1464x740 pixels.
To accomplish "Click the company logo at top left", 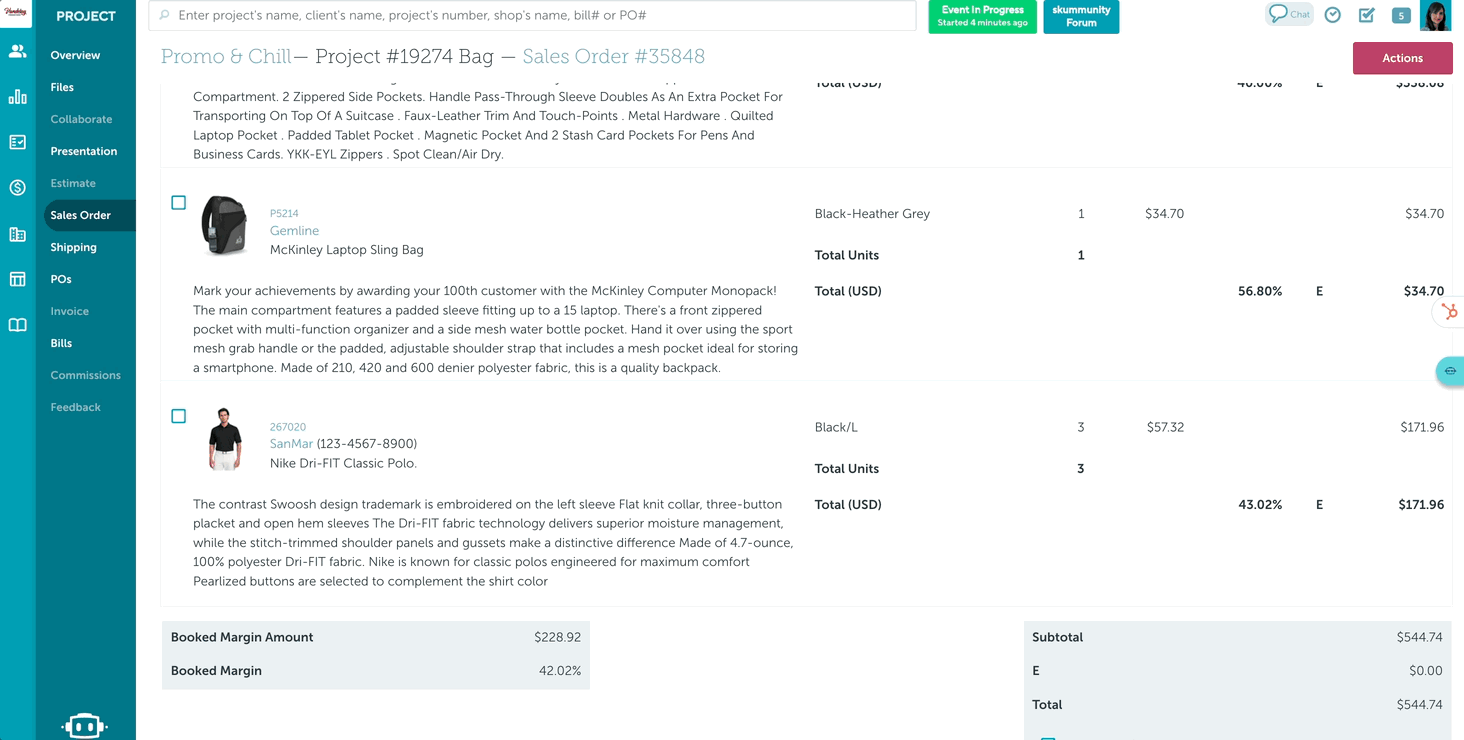I will pos(16,13).
